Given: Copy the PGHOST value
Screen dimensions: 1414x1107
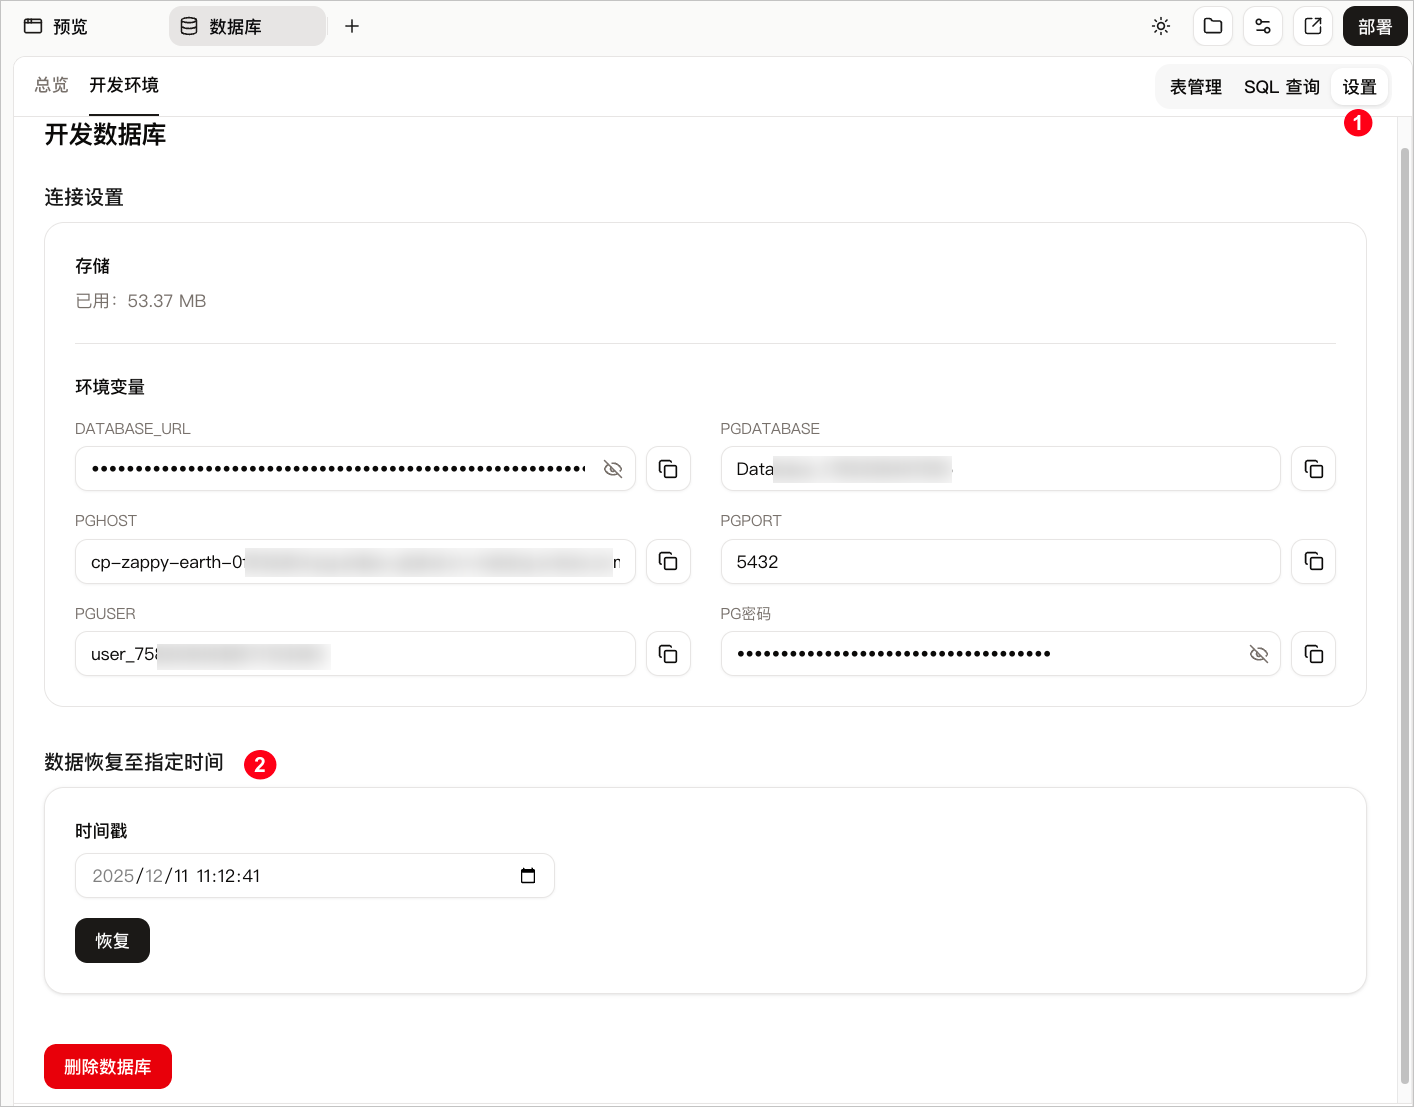Looking at the screenshot, I should [668, 561].
